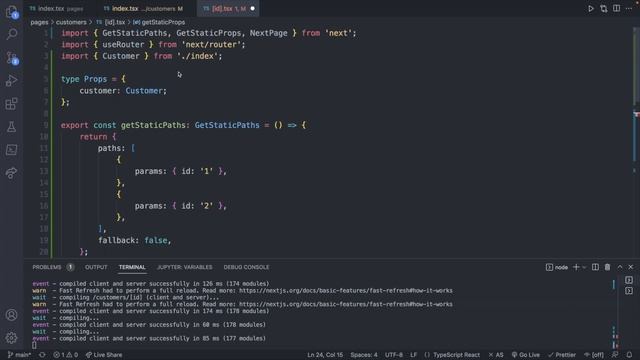Open the Explorer view in activity bar
The image size is (640, 360).
(x=12, y=12)
